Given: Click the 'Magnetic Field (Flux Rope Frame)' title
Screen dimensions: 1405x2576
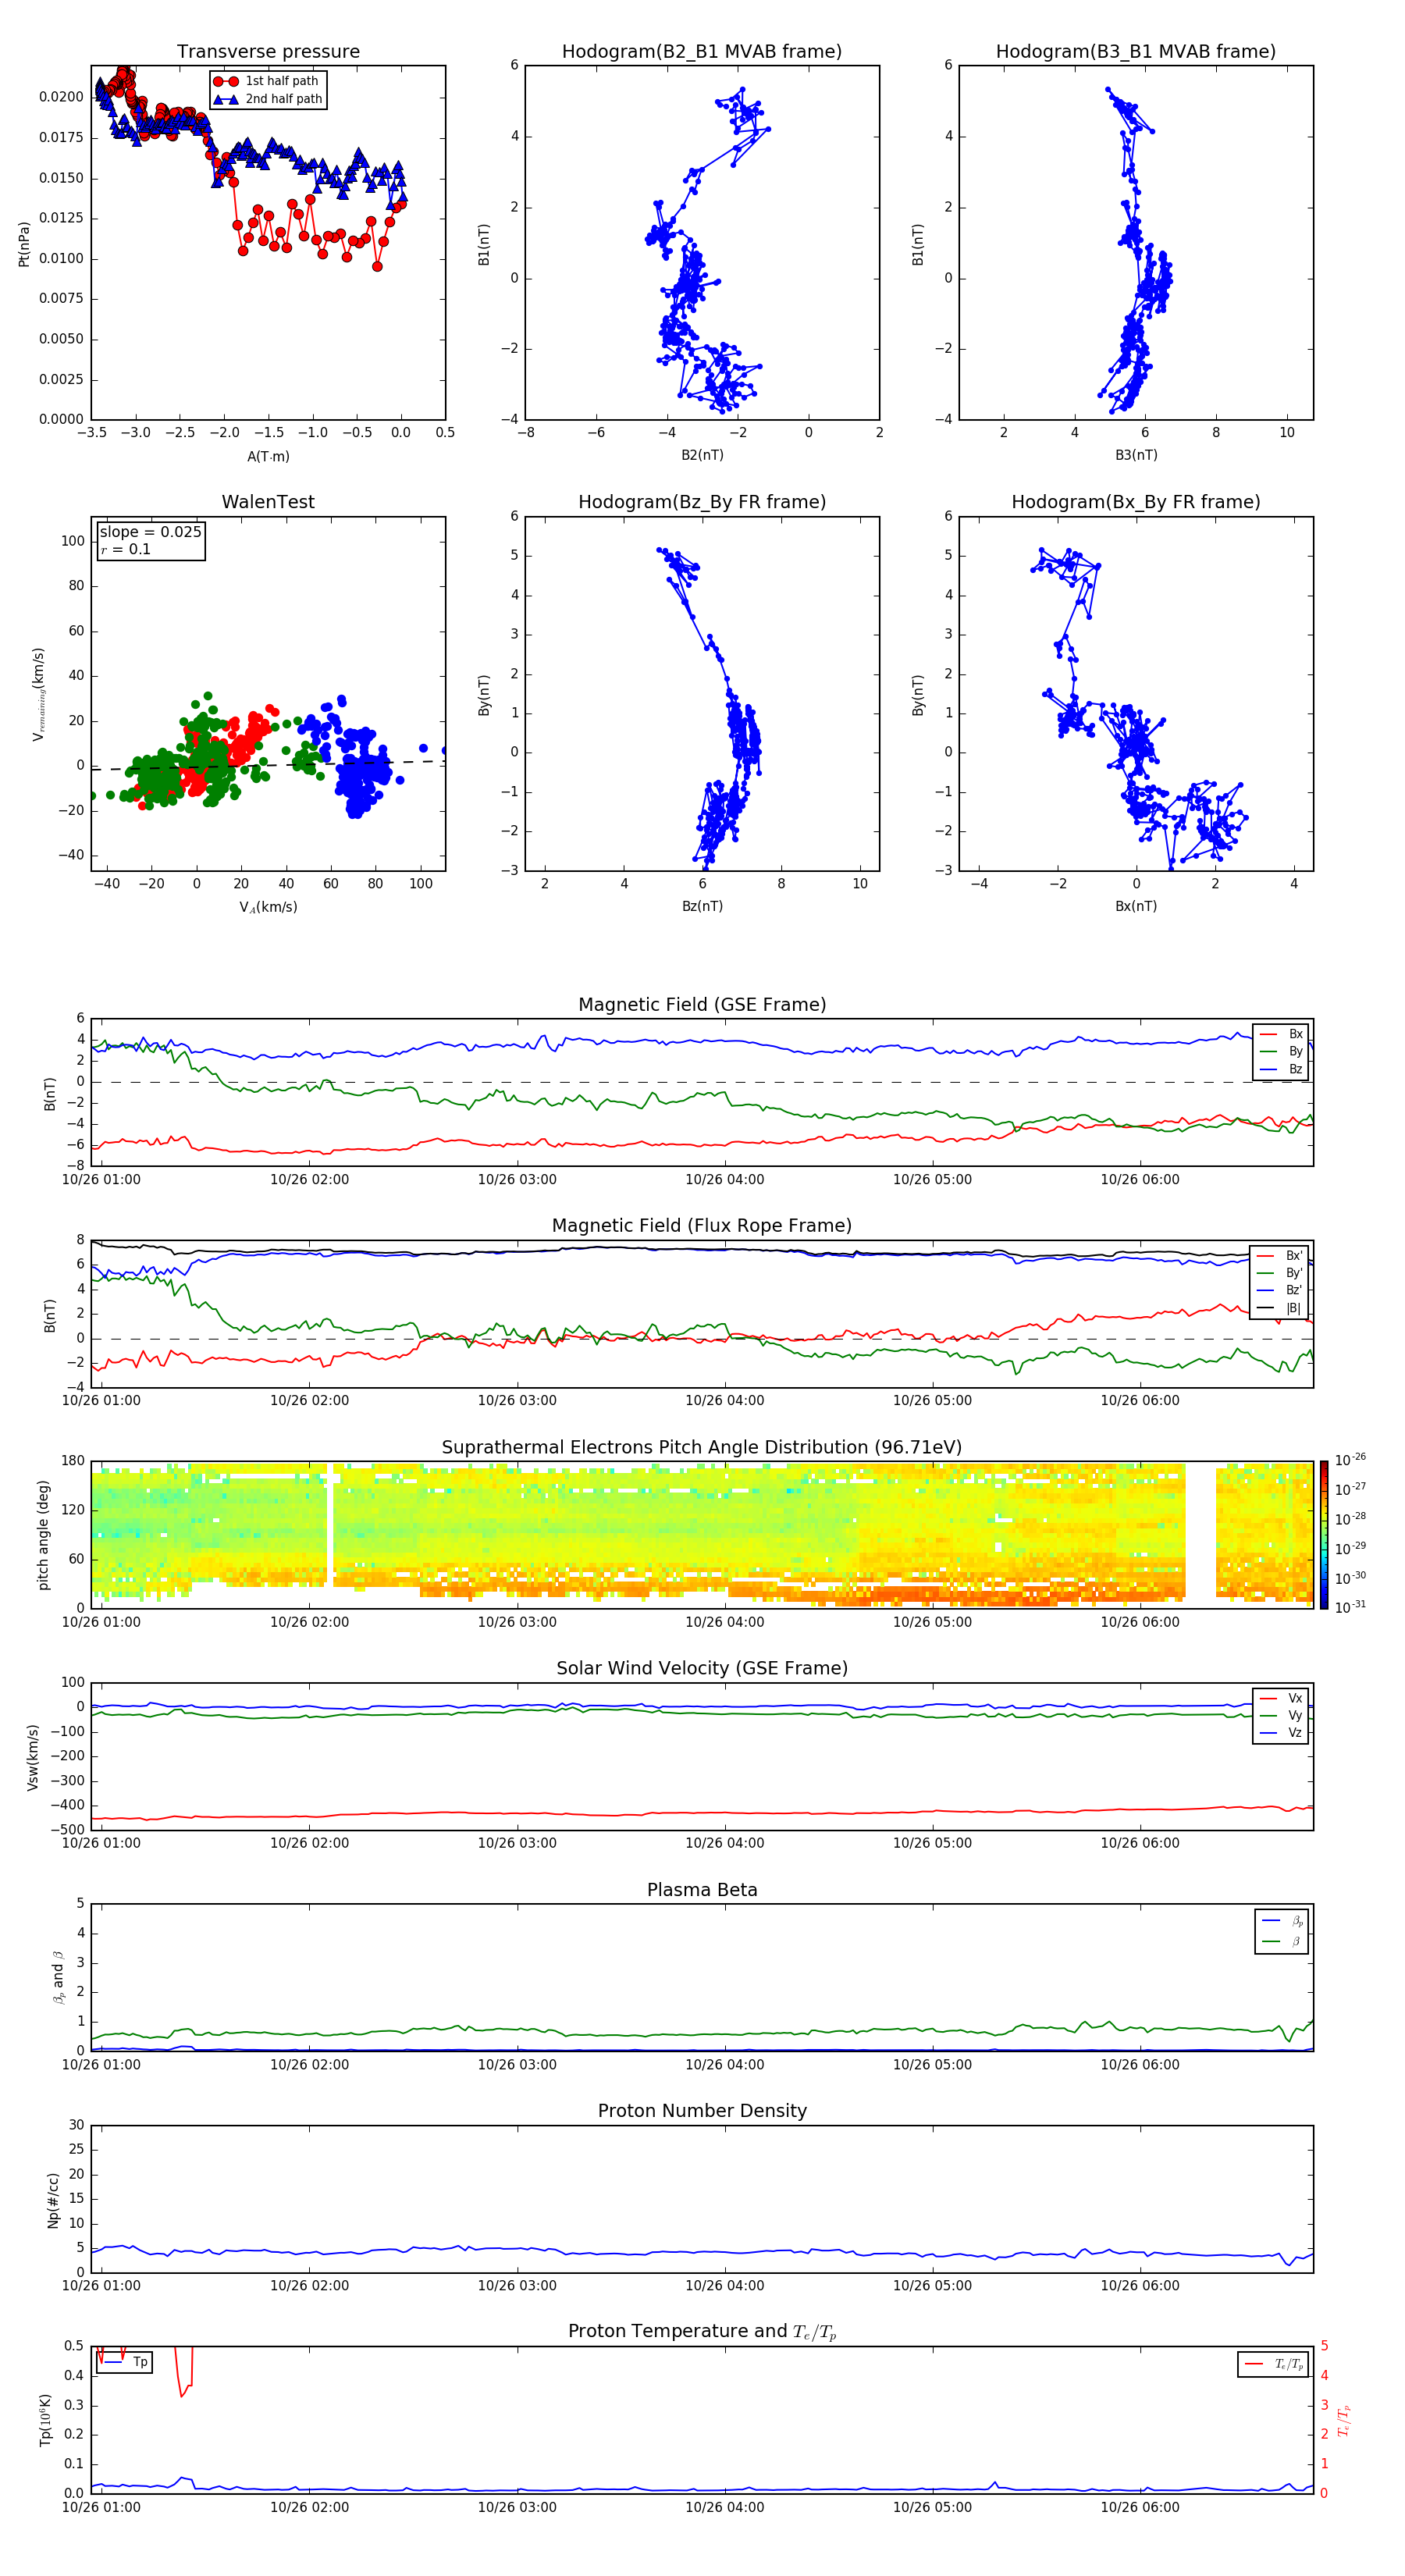Looking at the screenshot, I should click(x=702, y=1226).
